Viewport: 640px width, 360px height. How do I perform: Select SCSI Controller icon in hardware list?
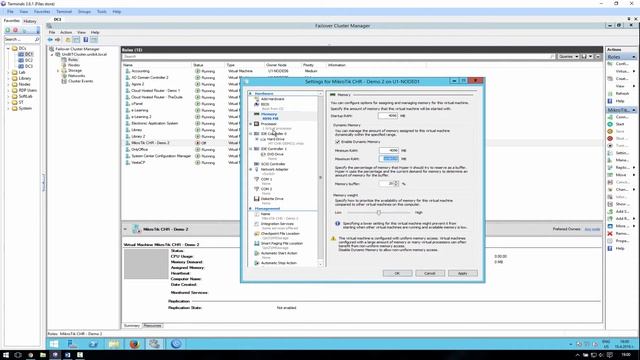coord(256,164)
